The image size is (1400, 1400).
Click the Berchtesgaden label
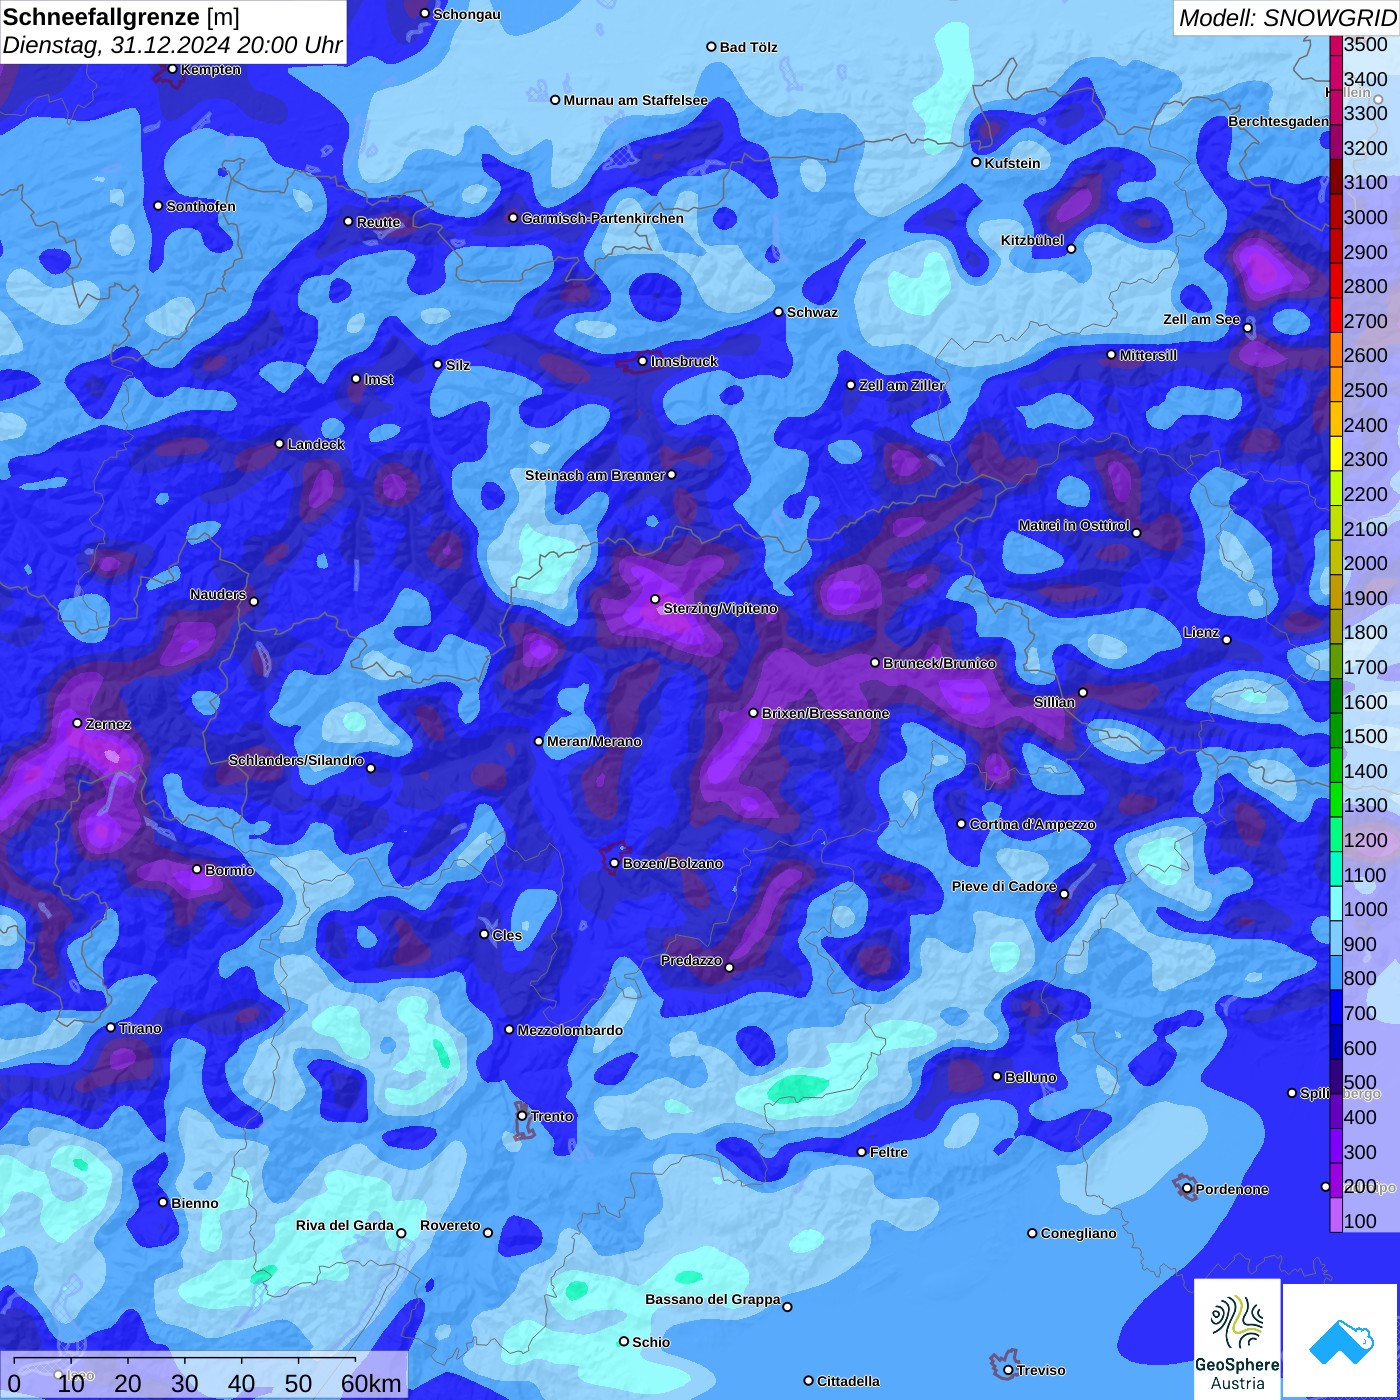tap(1278, 121)
